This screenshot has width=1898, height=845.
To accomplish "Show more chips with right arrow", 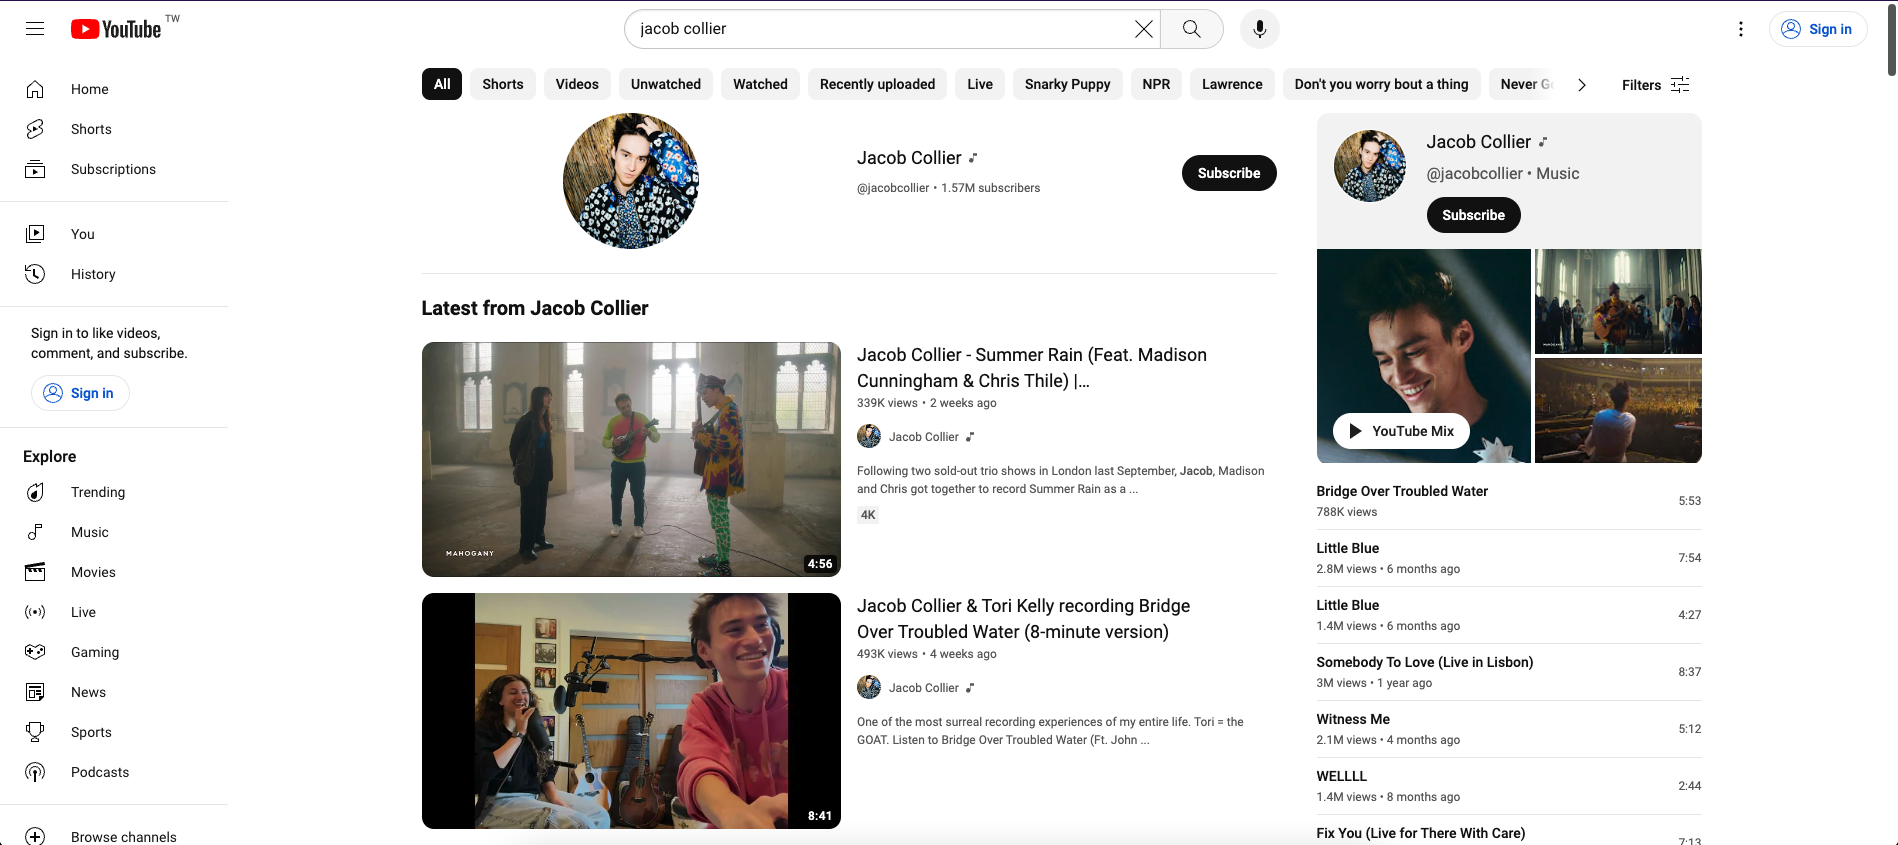I will (x=1581, y=84).
